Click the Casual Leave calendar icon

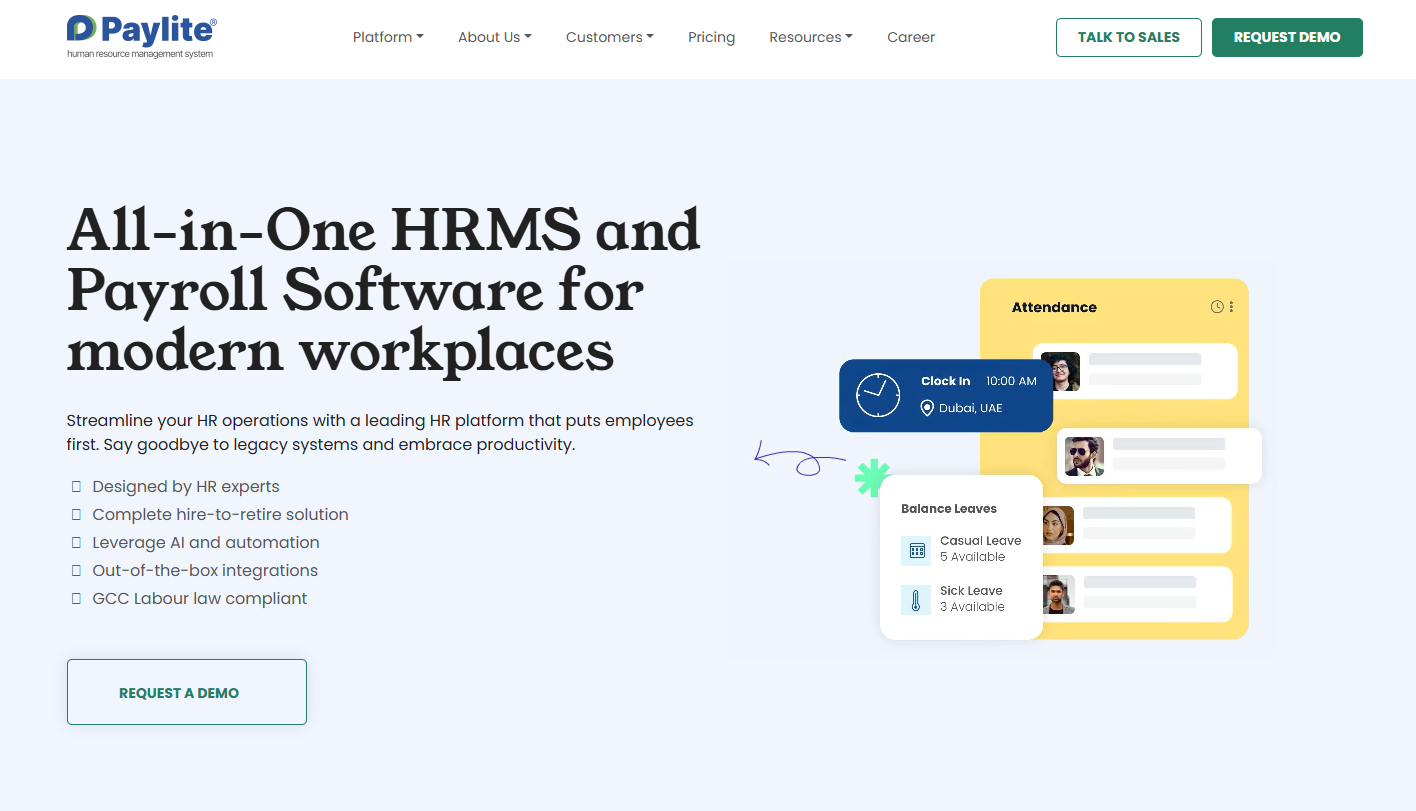pos(916,550)
